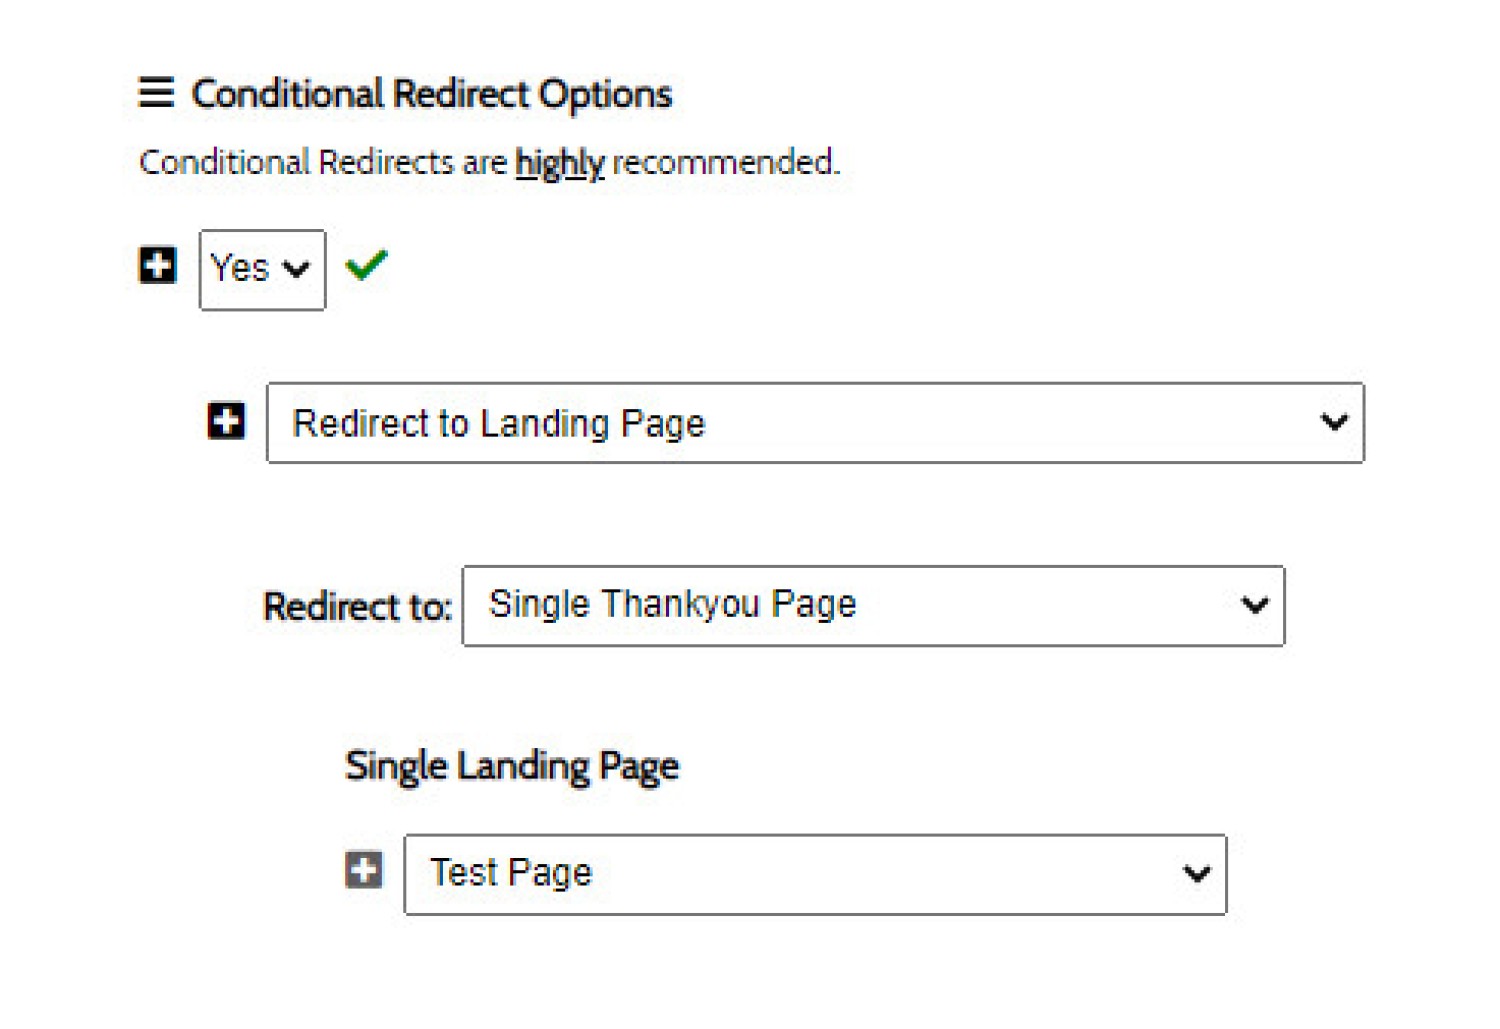Viewport: 1500px width, 1029px height.
Task: Click gray plus icon beside Test Page
Action: click(364, 869)
